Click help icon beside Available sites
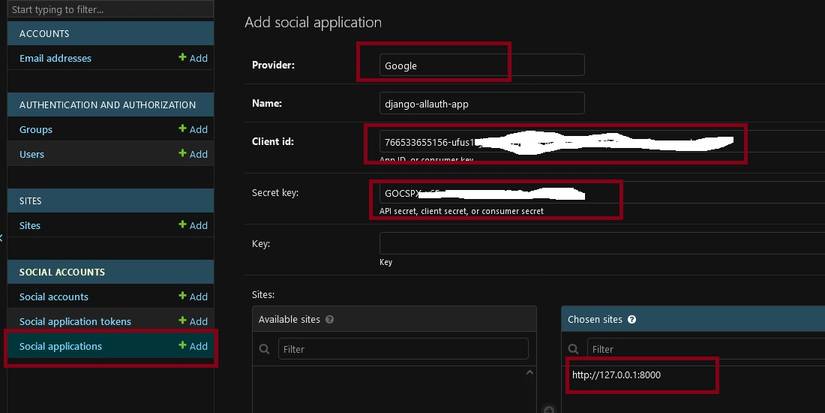This screenshot has height=413, width=825. (x=330, y=319)
